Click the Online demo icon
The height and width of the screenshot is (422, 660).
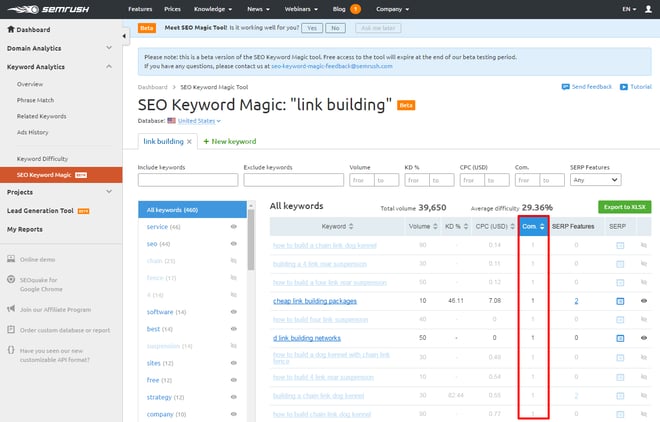(x=11, y=259)
